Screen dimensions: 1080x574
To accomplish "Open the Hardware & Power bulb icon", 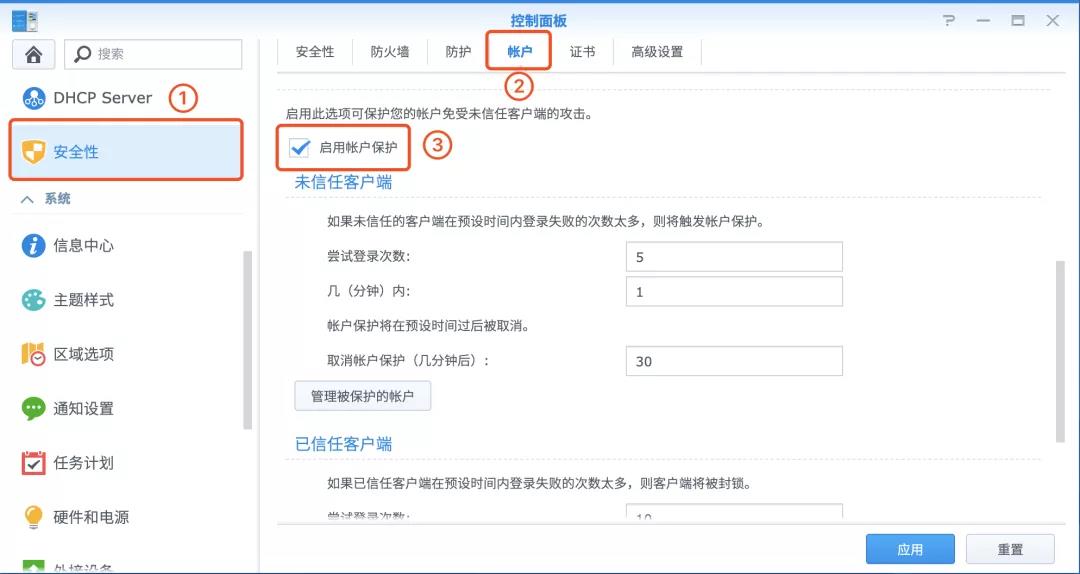I will (x=33, y=517).
